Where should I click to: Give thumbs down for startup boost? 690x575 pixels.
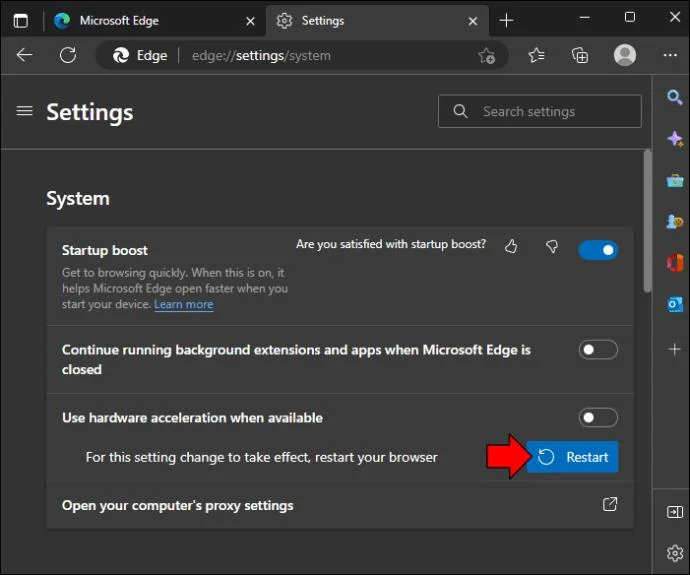552,246
